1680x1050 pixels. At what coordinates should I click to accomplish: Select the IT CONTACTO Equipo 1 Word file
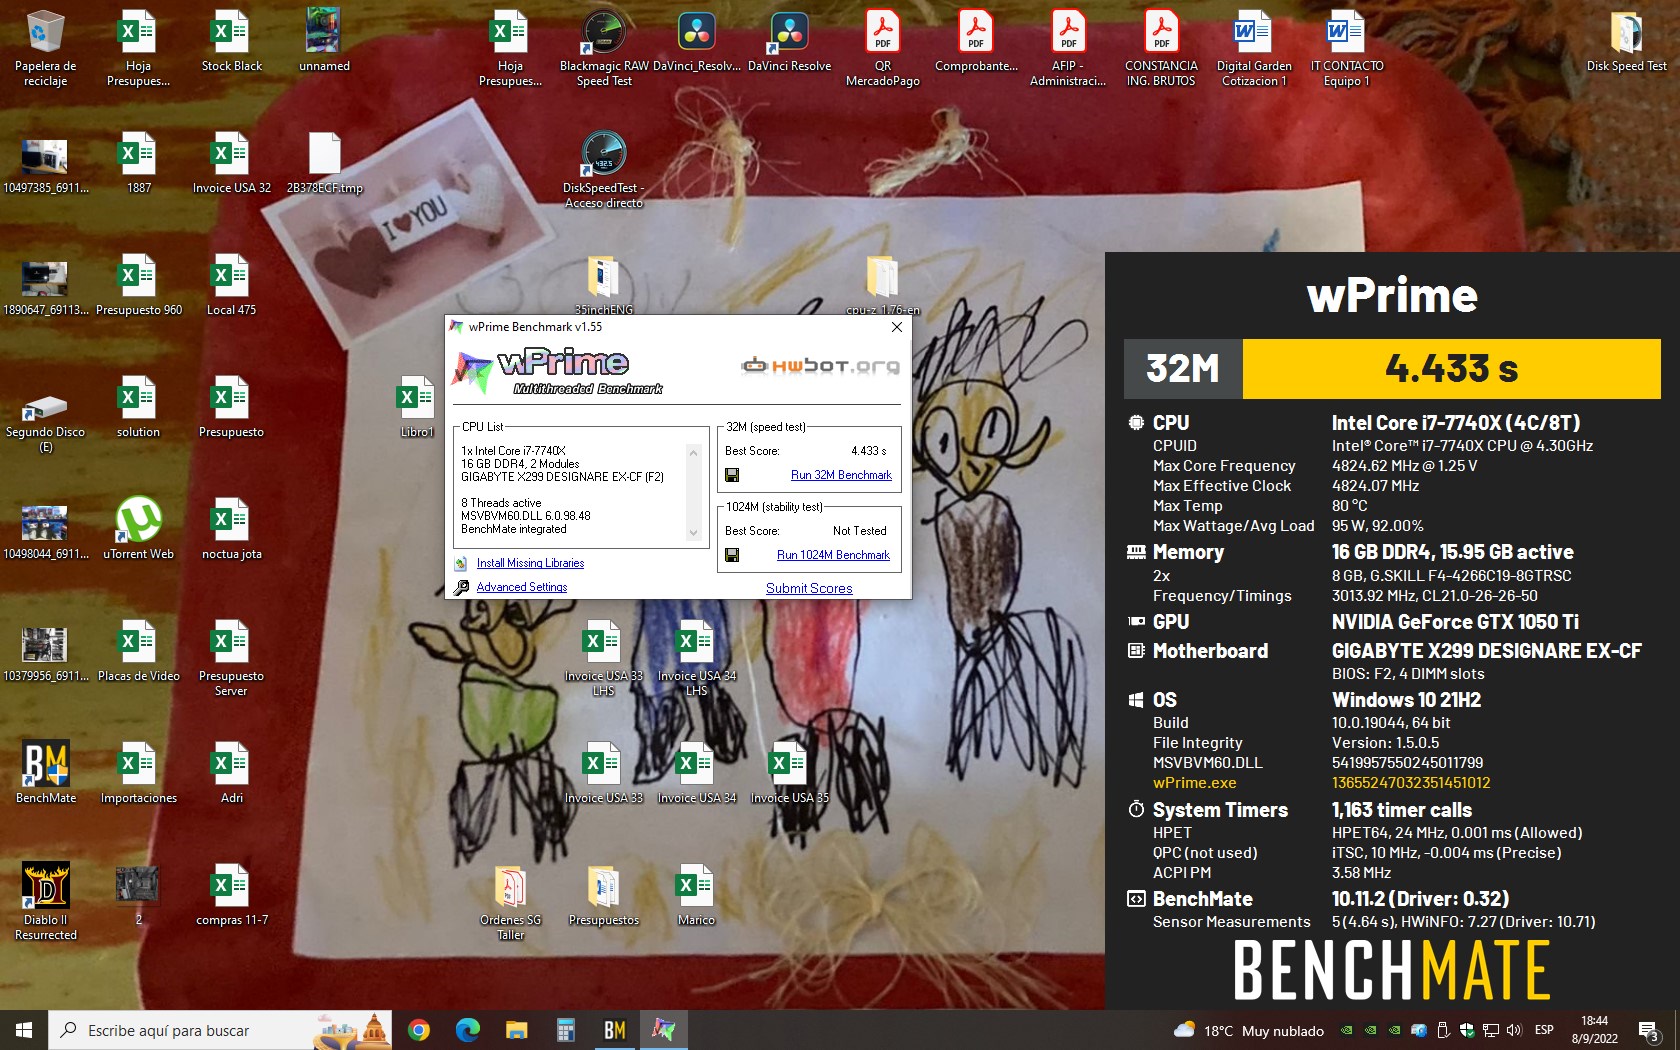[x=1347, y=47]
